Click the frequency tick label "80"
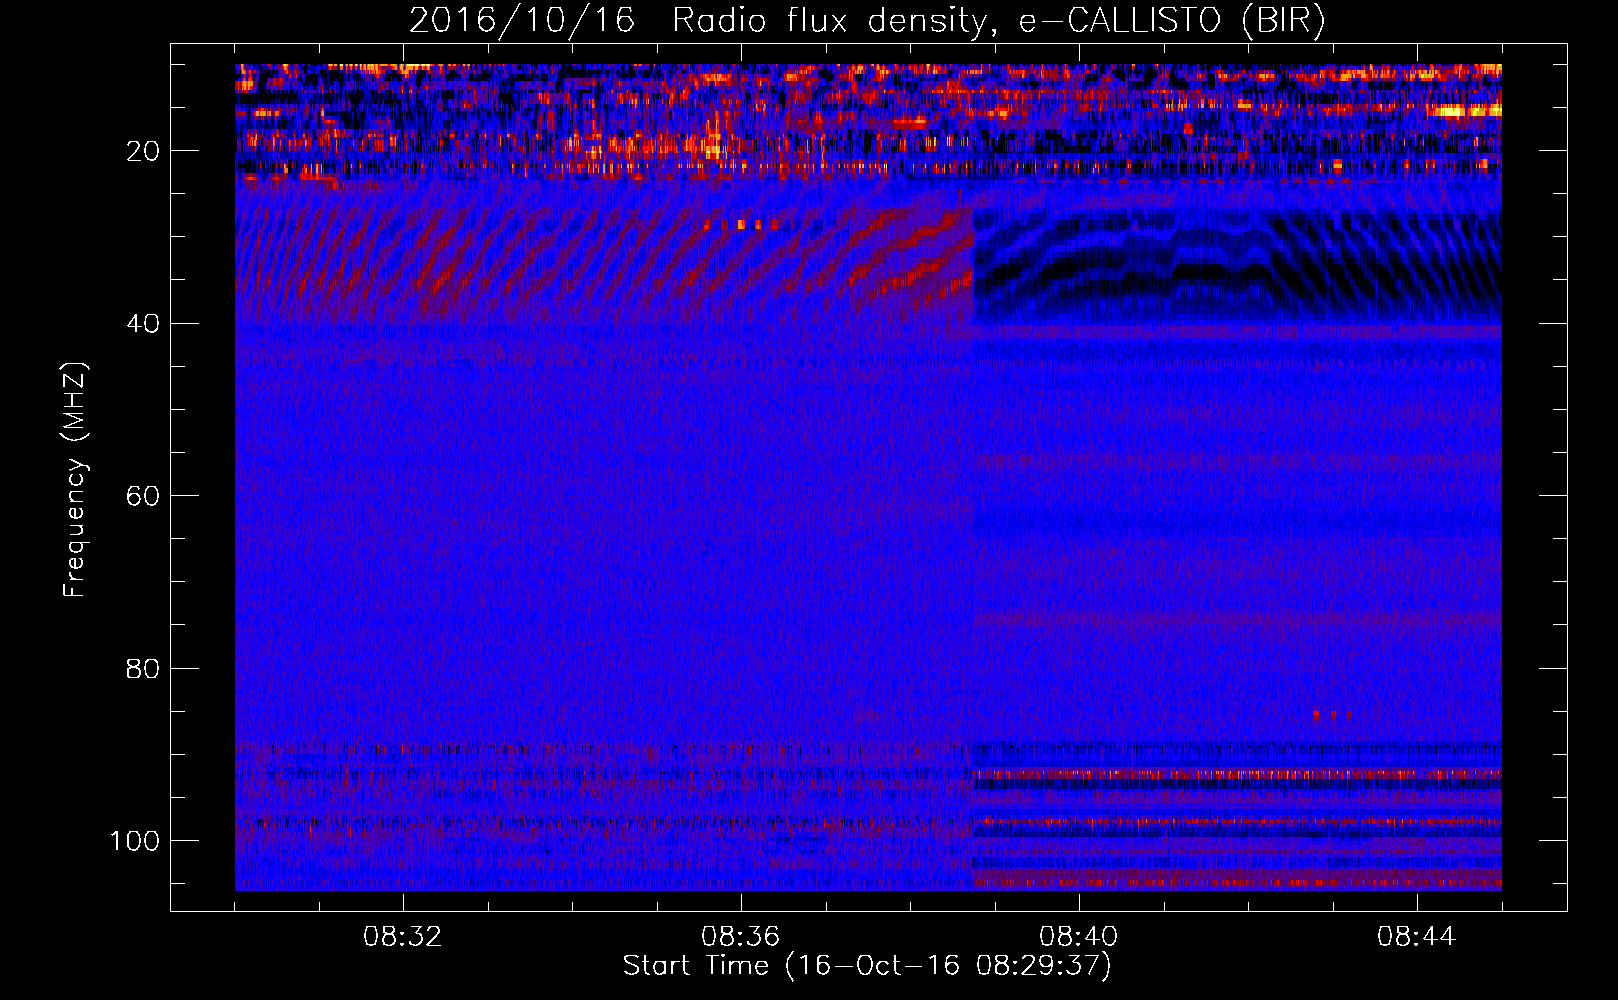Screen dimensions: 1618x1000 click(144, 668)
